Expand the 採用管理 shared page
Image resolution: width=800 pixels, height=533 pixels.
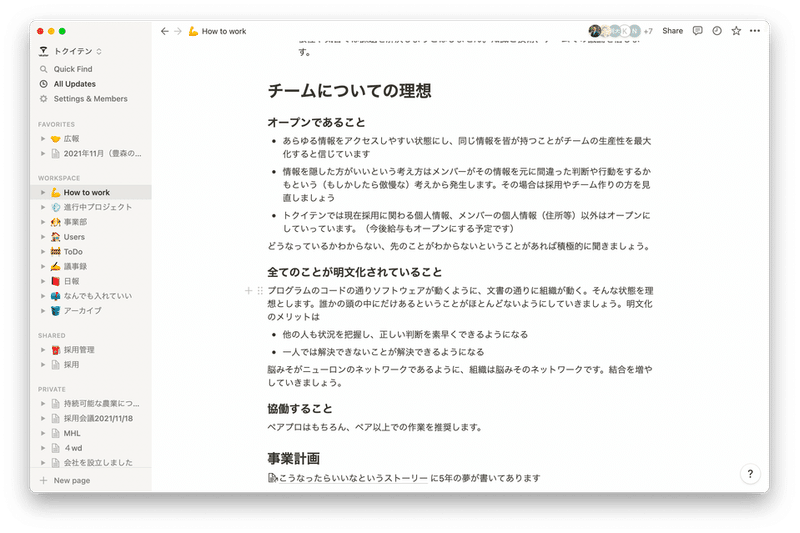43,350
